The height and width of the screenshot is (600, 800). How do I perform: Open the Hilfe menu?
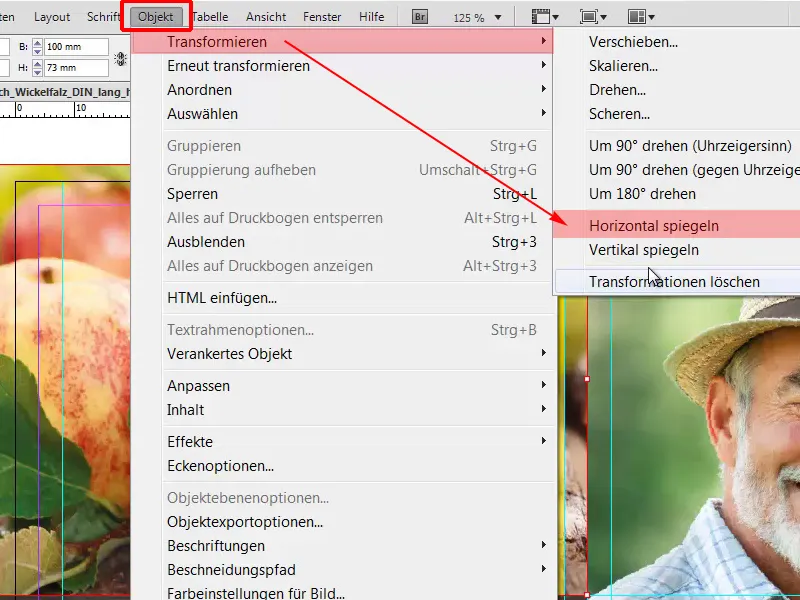371,17
